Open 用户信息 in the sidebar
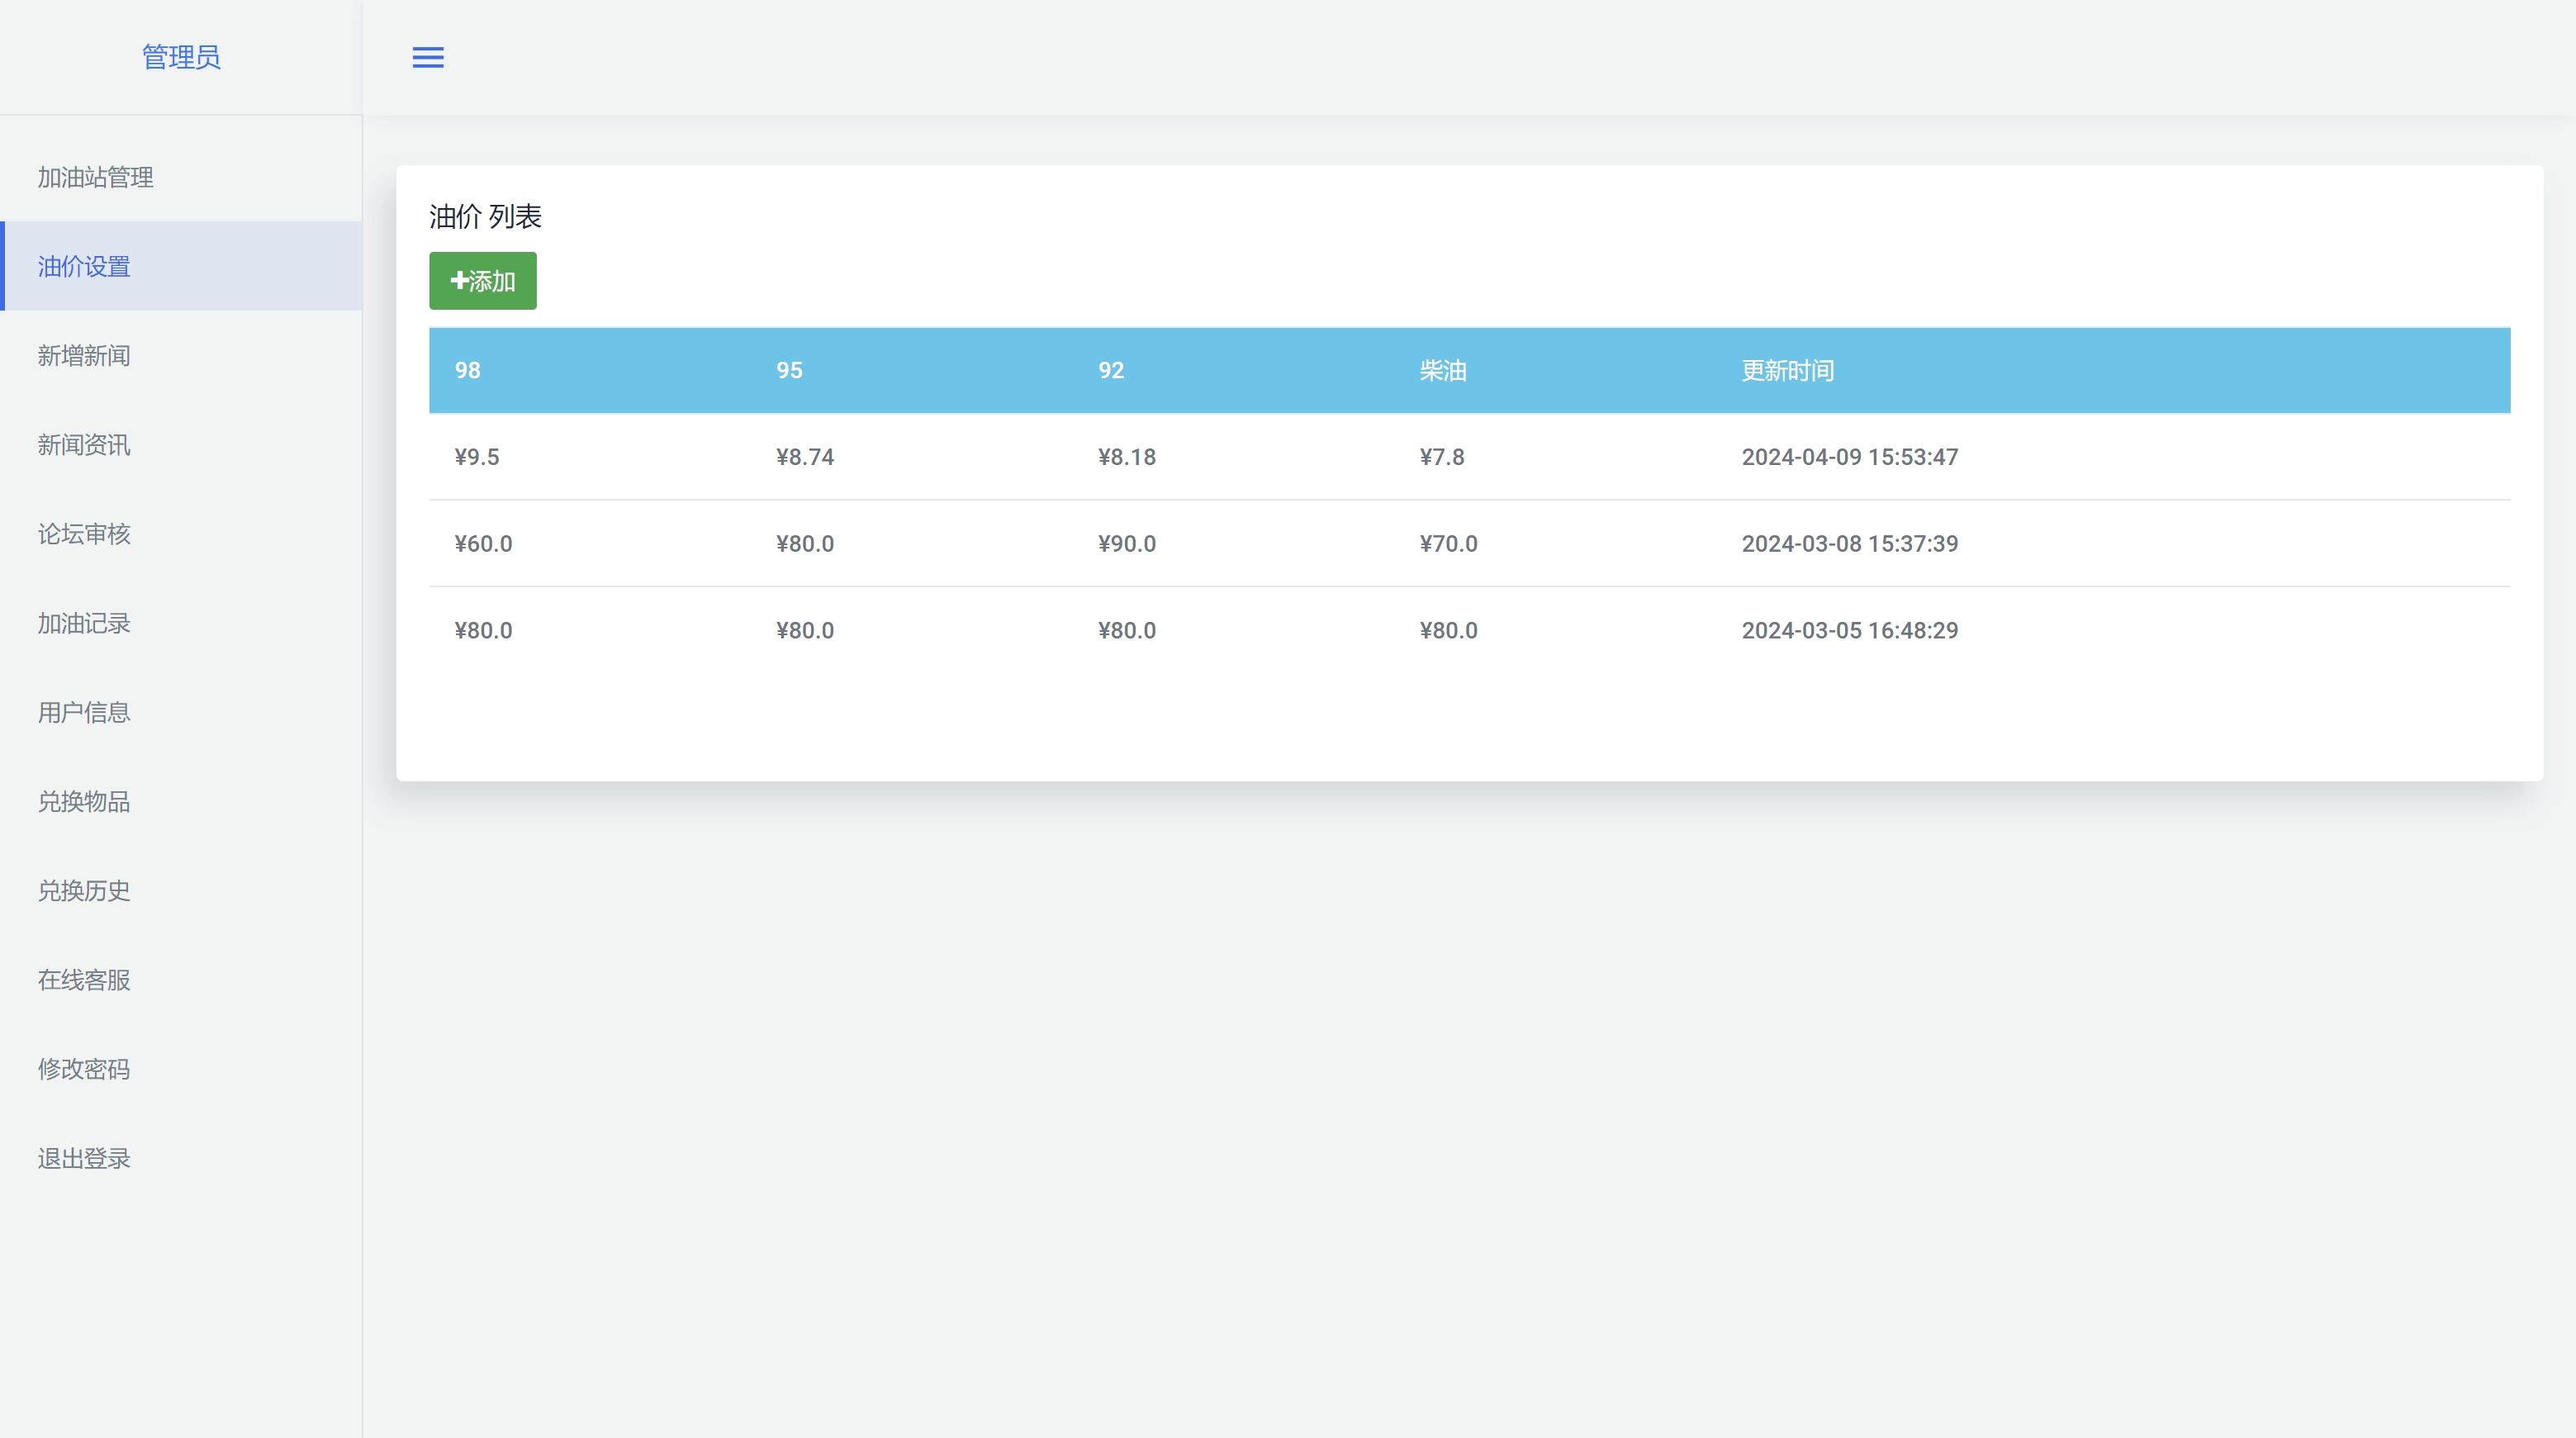2576x1438 pixels. pos(181,712)
